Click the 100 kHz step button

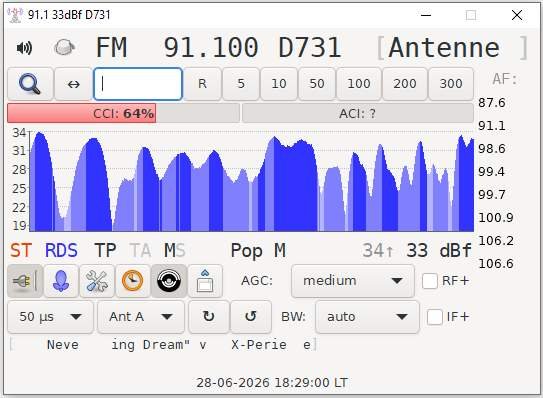click(x=359, y=84)
